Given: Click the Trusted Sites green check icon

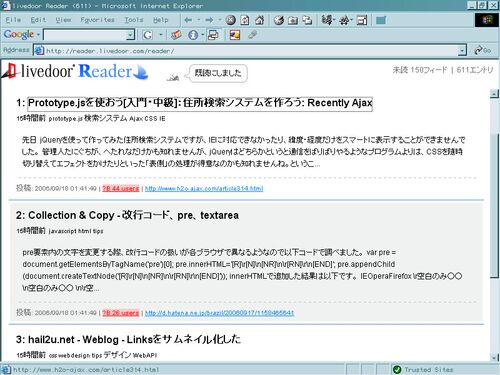Looking at the screenshot, I should click(397, 369).
